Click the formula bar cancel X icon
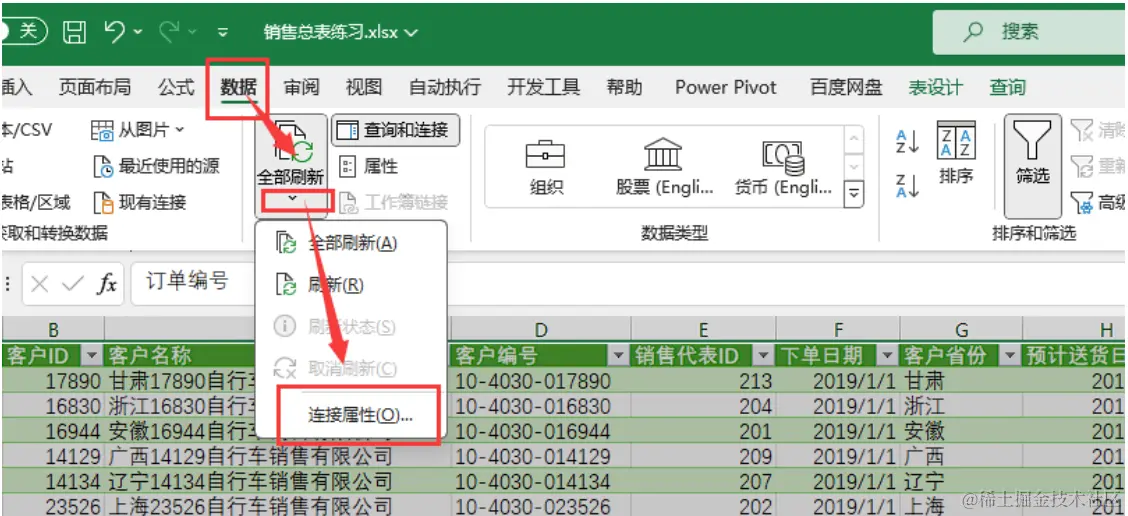Screen dimensions: 1128x516 [x=40, y=284]
